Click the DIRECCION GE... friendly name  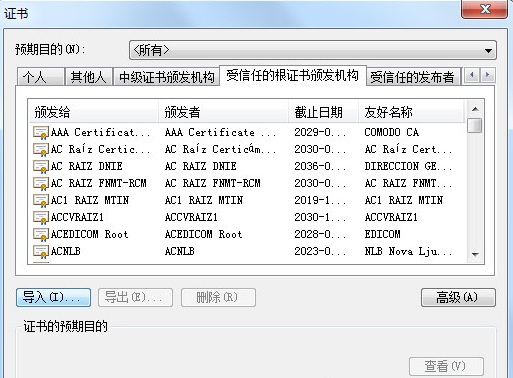(408, 167)
